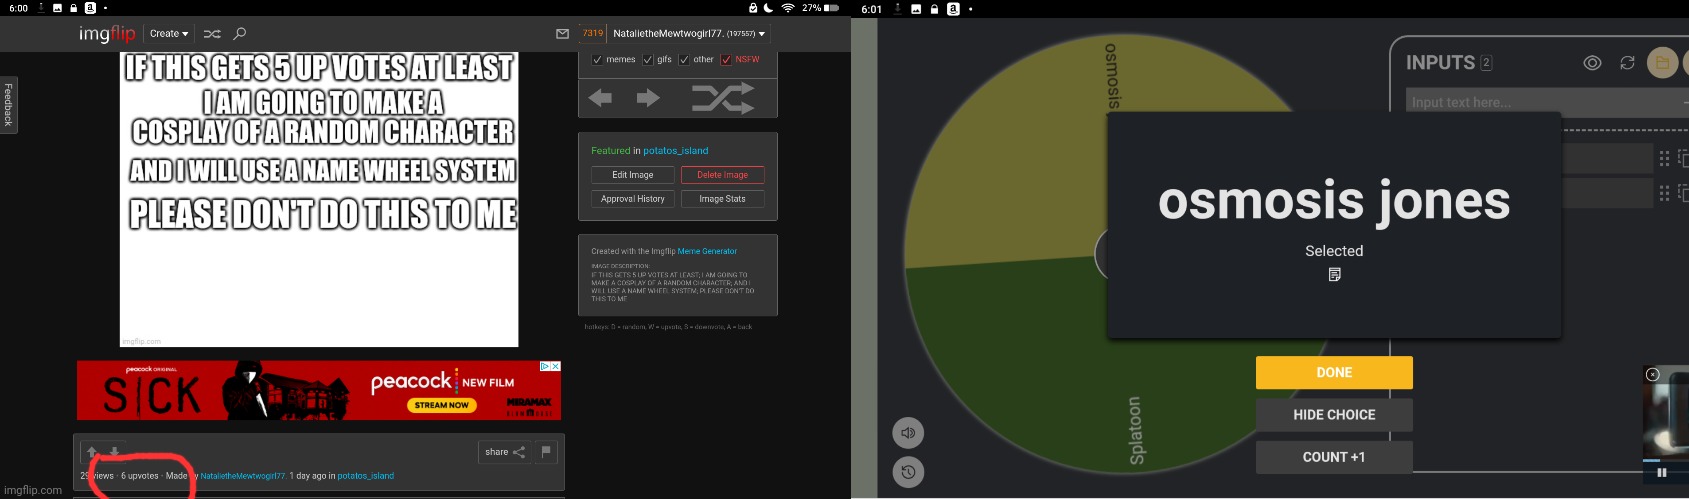Open the potatos_island link below the meme

365,476
